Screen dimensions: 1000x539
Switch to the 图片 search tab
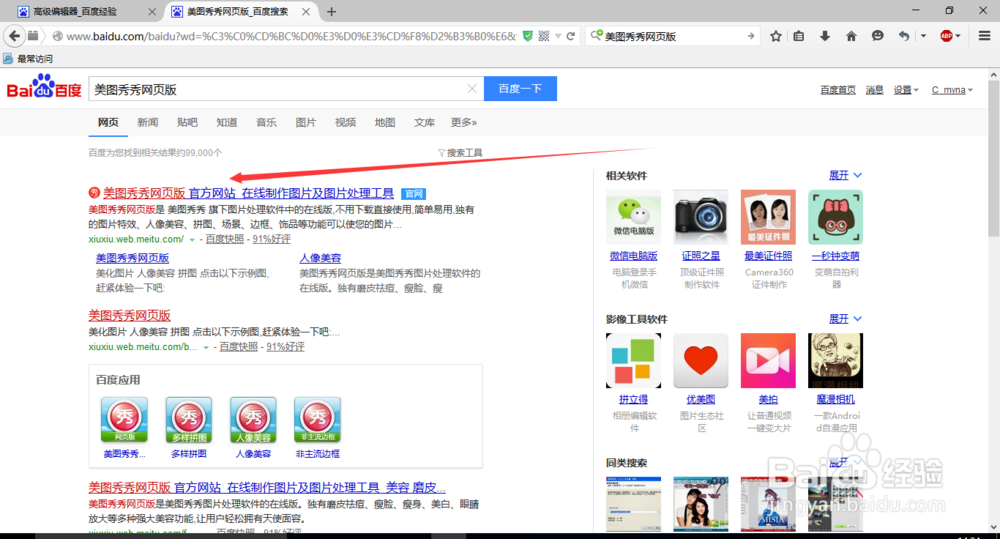click(x=306, y=122)
